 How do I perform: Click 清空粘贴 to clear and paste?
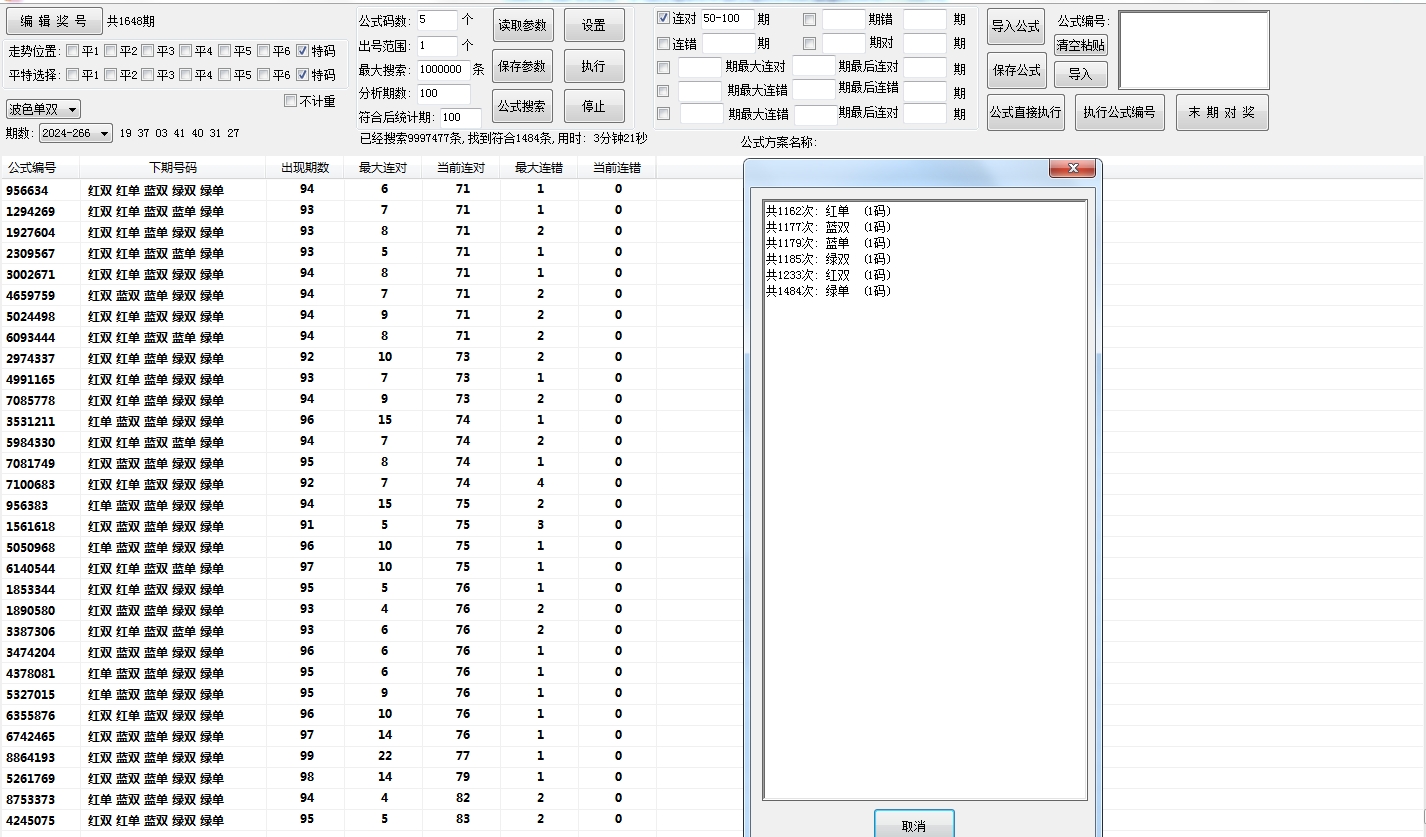pyautogui.click(x=1080, y=45)
